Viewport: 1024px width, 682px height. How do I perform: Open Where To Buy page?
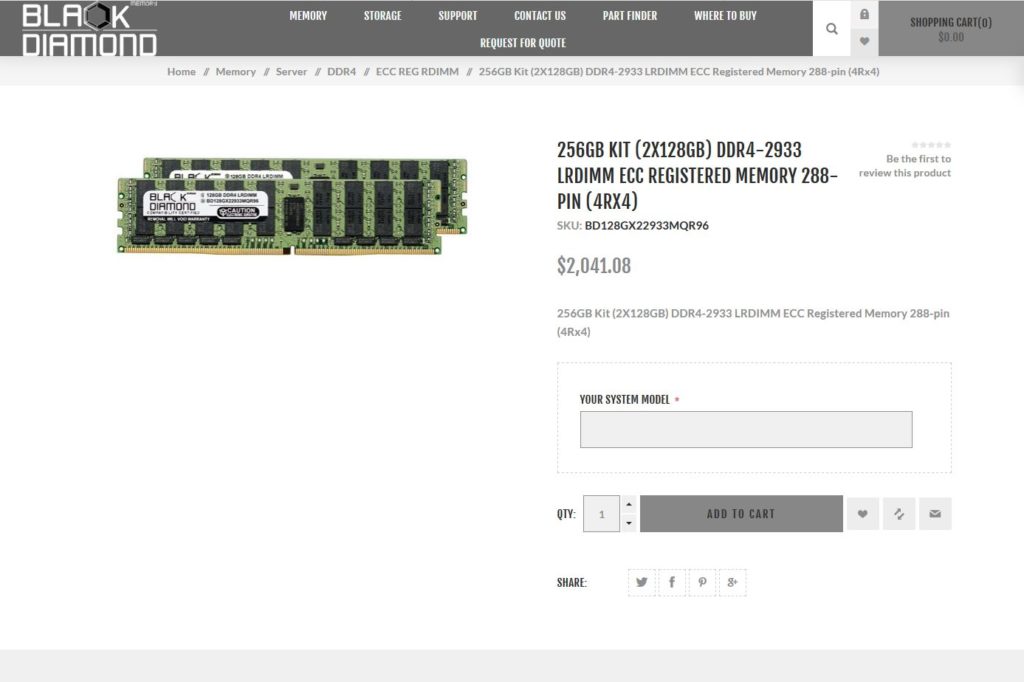coord(725,15)
